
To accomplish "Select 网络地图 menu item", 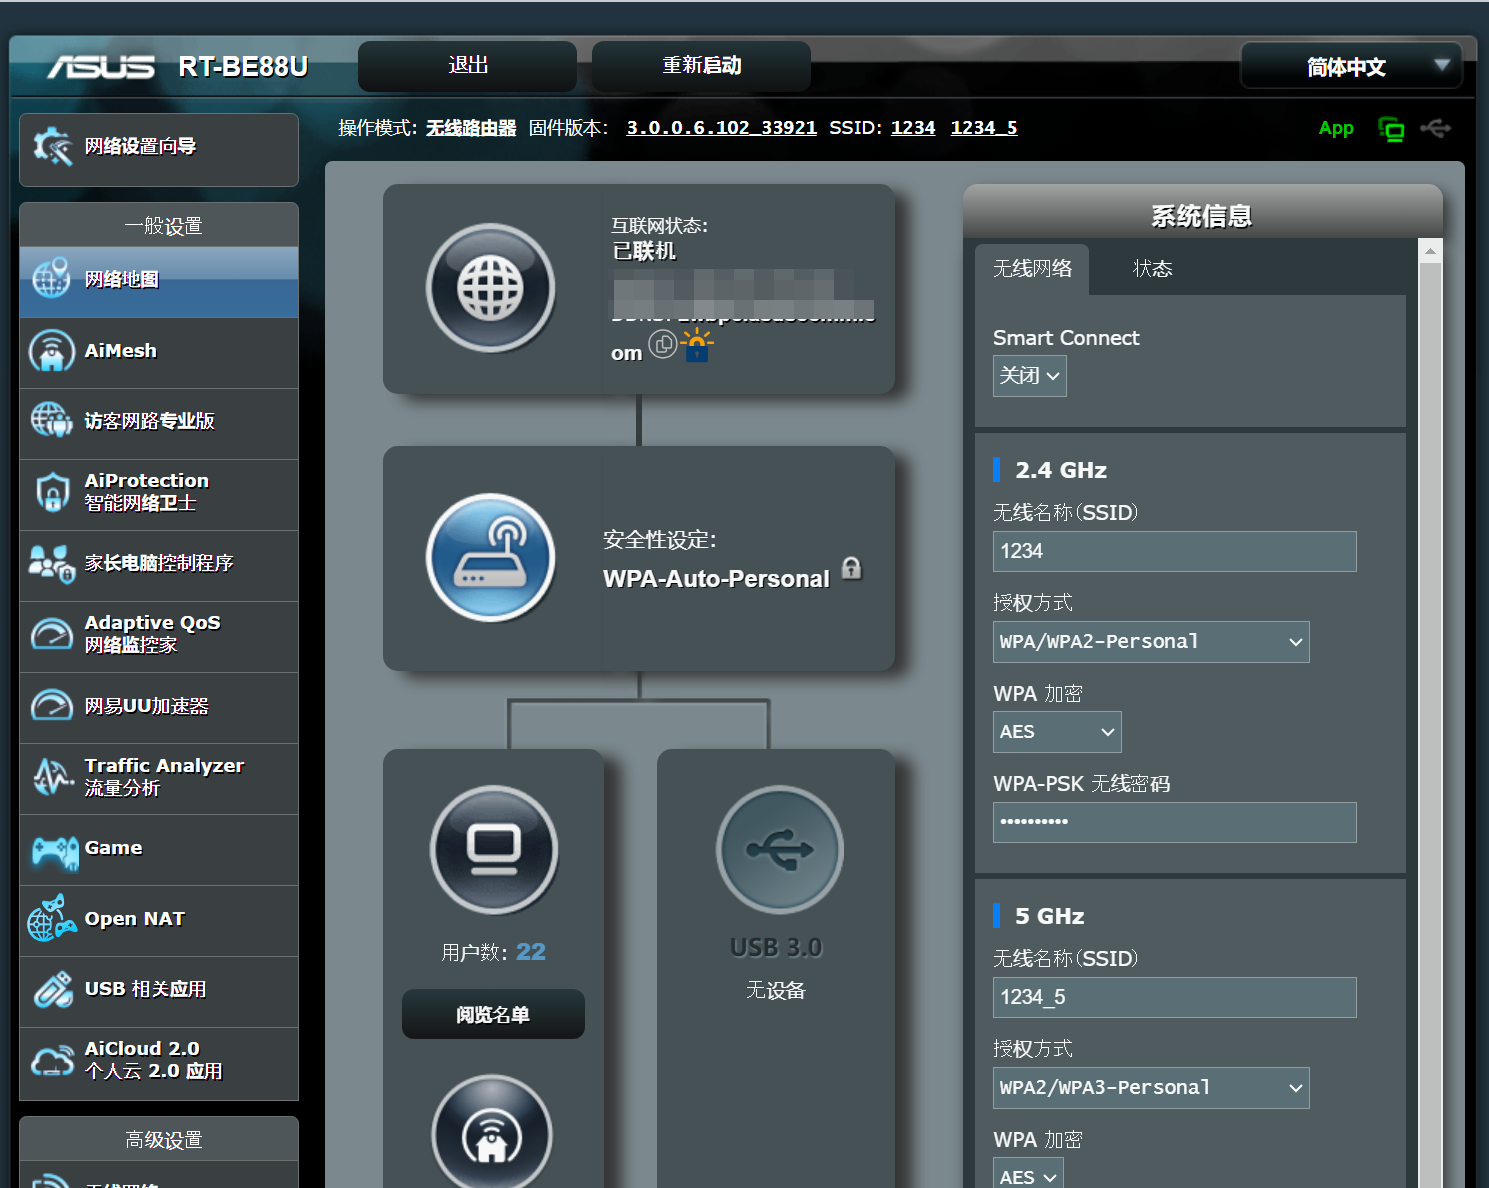I will pos(159,281).
